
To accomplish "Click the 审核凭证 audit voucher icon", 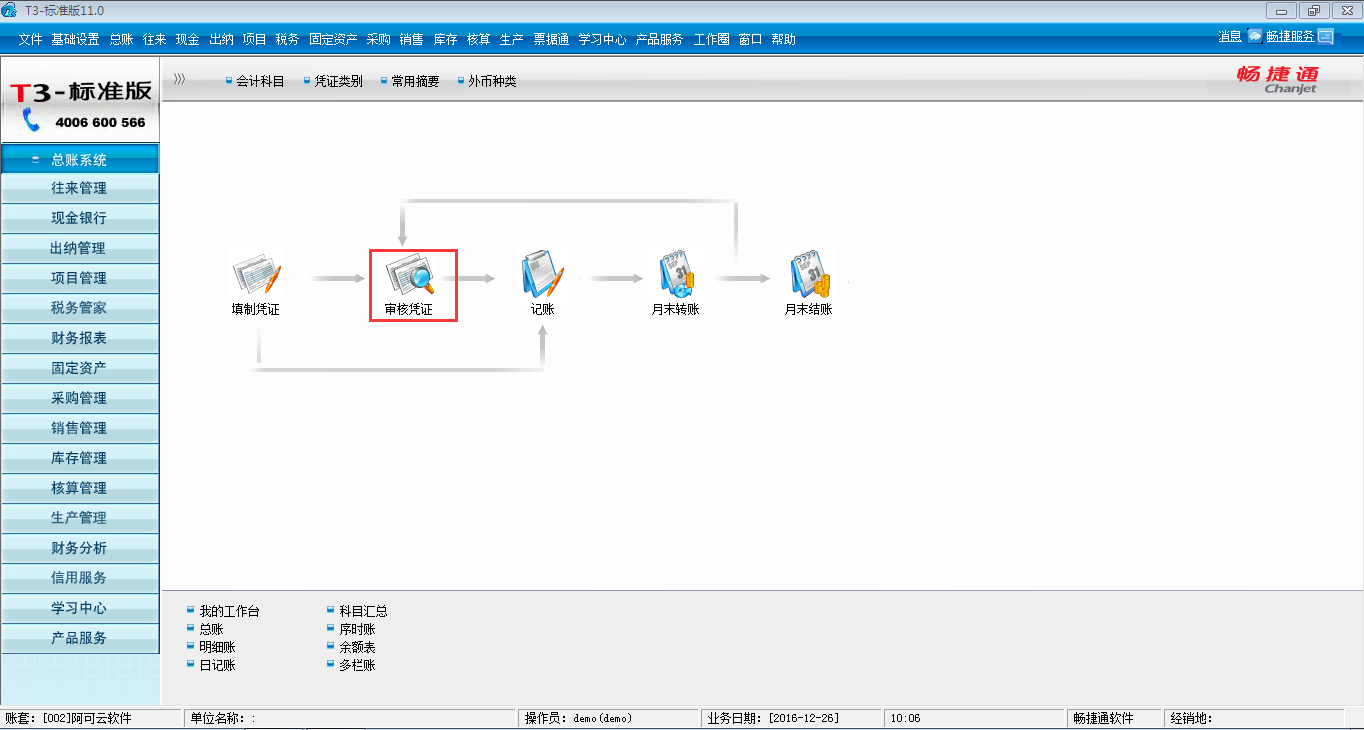I will [x=410, y=276].
